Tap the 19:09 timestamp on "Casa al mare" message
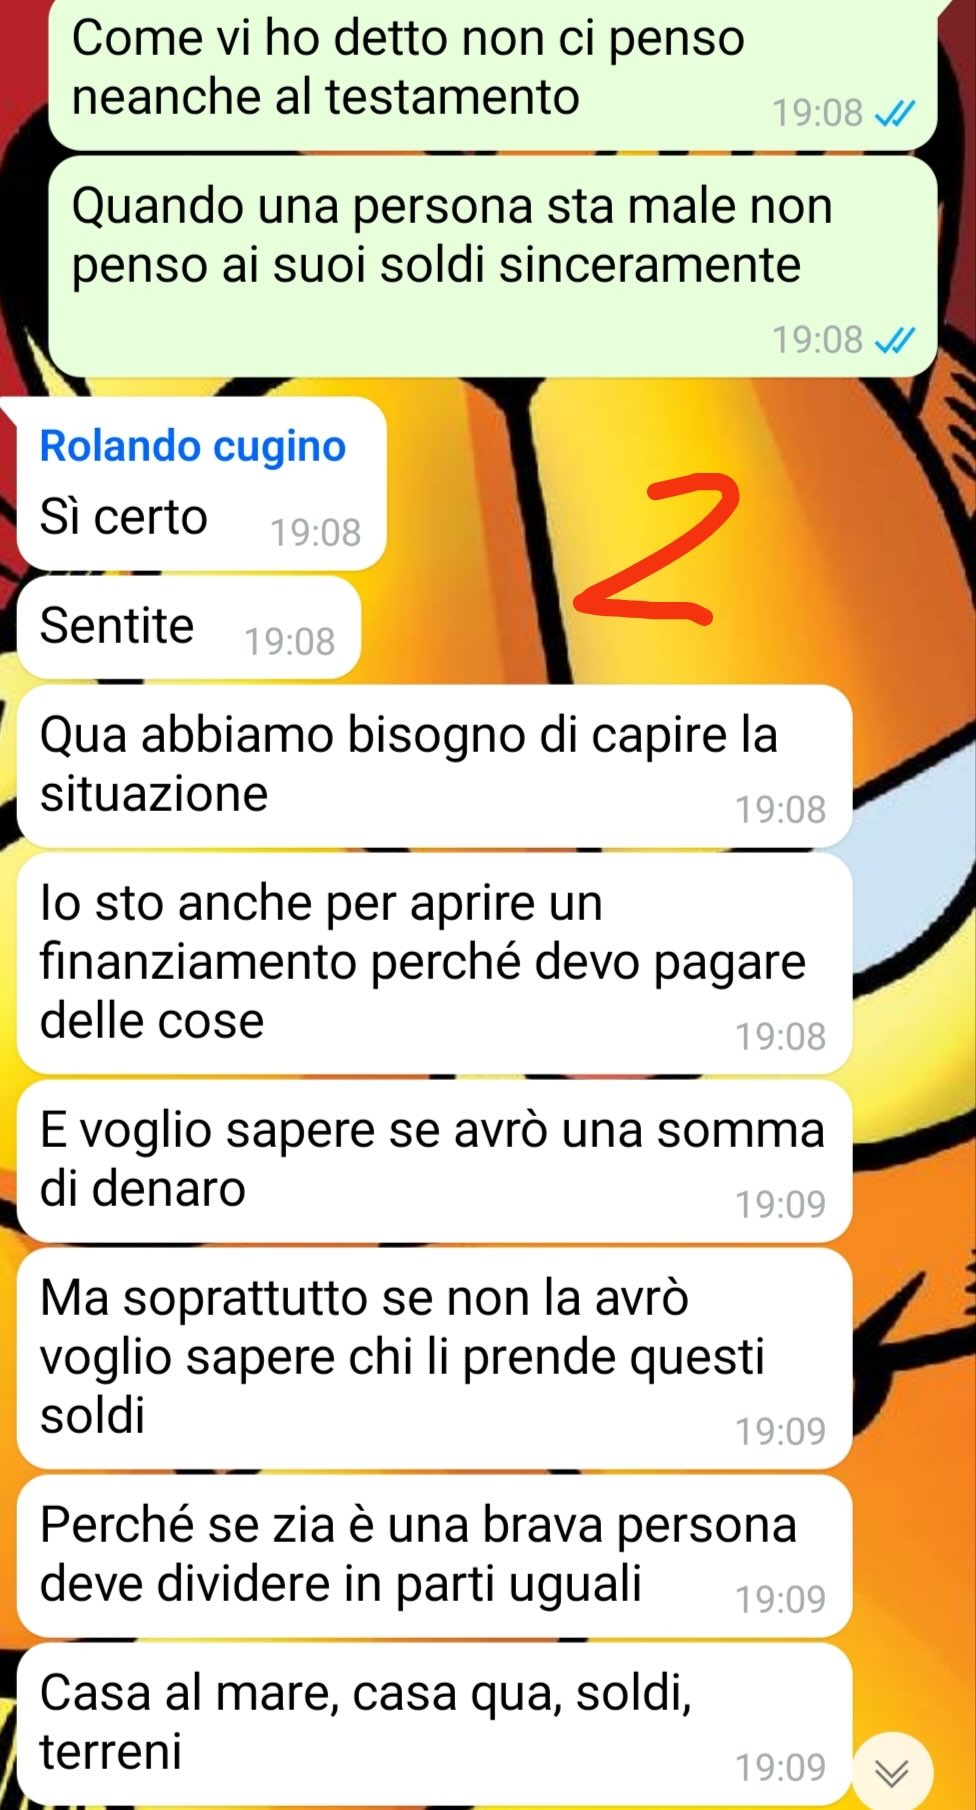 coord(781,1767)
